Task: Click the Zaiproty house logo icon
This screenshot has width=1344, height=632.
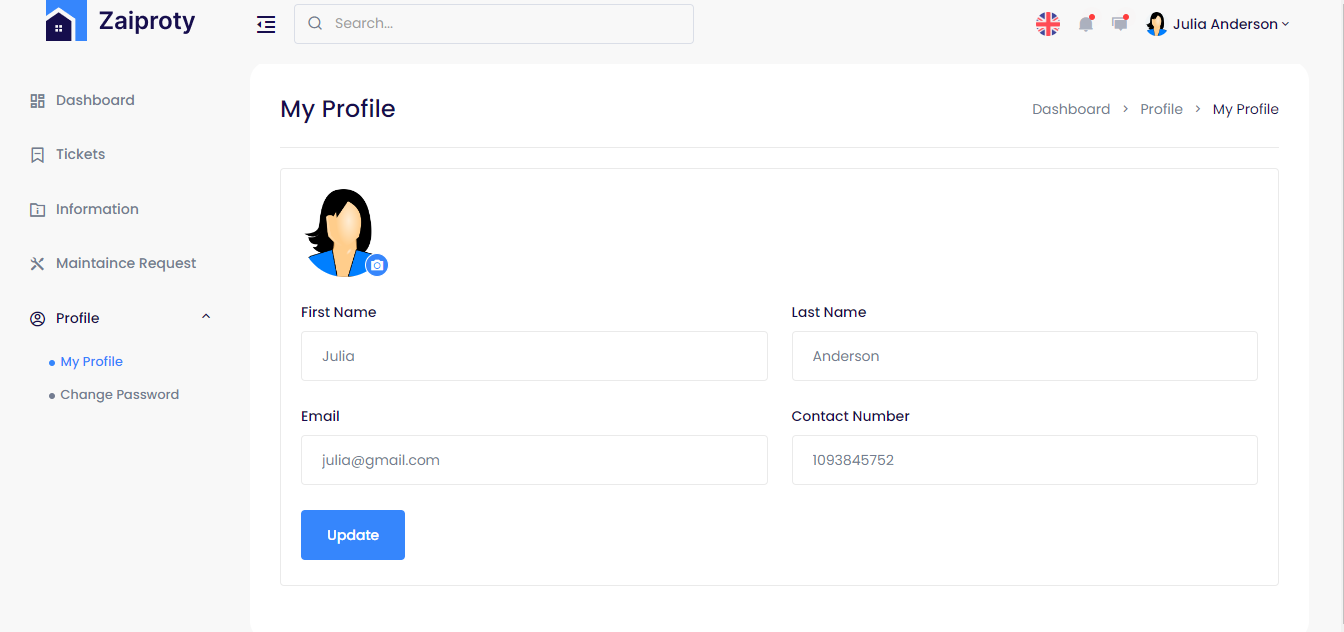Action: [66, 22]
